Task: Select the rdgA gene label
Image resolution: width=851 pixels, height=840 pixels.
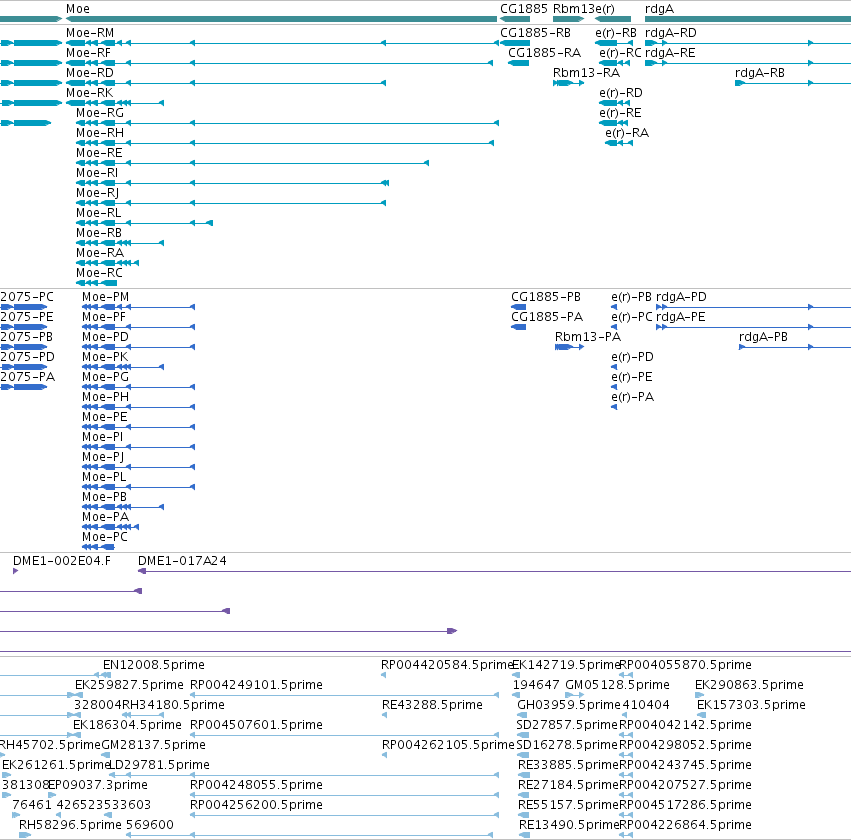Action: point(659,9)
